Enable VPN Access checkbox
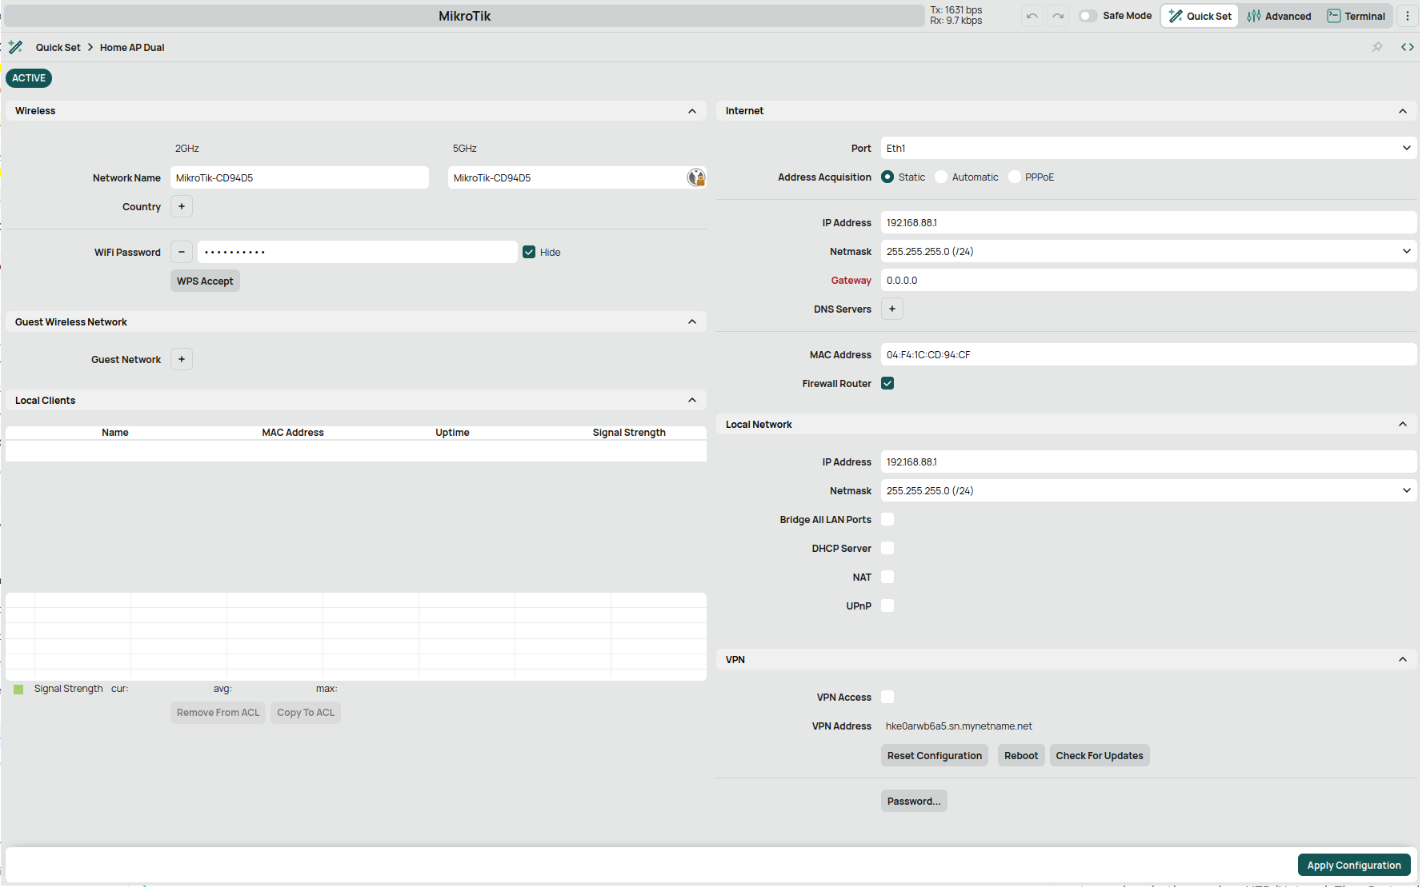This screenshot has height=887, width=1420. (x=887, y=697)
